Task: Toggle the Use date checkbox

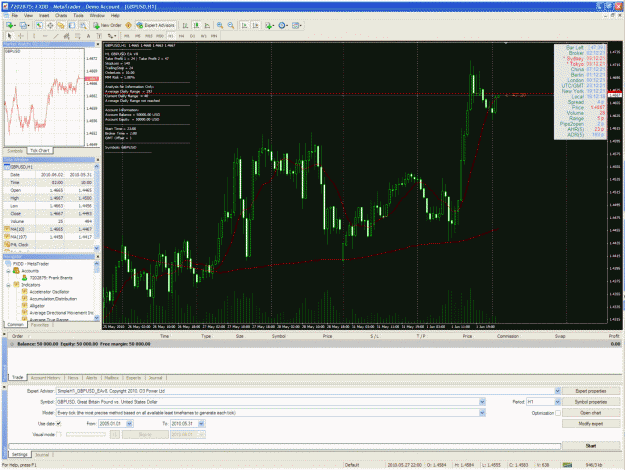Action: pyautogui.click(x=59, y=424)
